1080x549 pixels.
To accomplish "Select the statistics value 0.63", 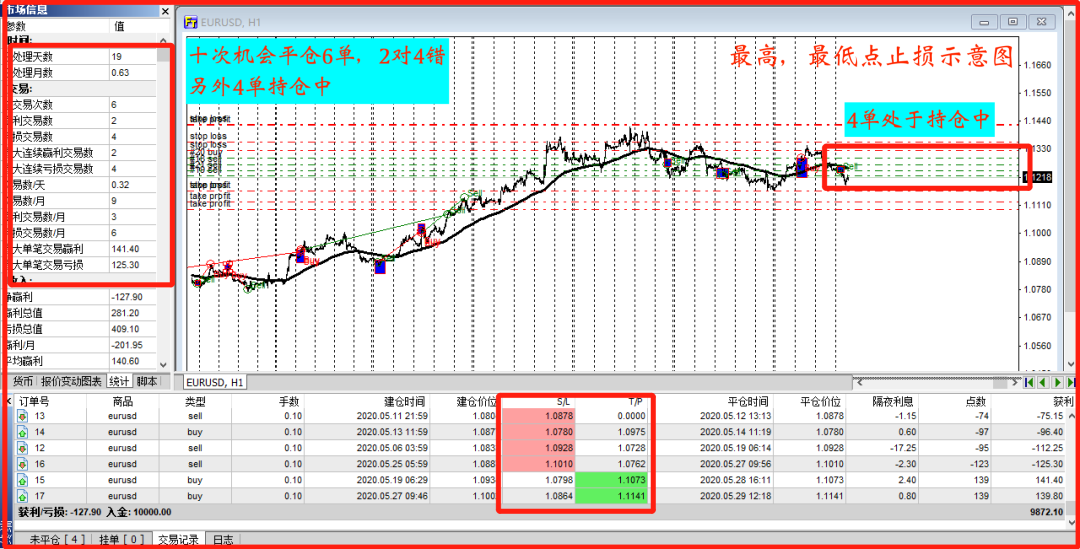I will pyautogui.click(x=121, y=72).
